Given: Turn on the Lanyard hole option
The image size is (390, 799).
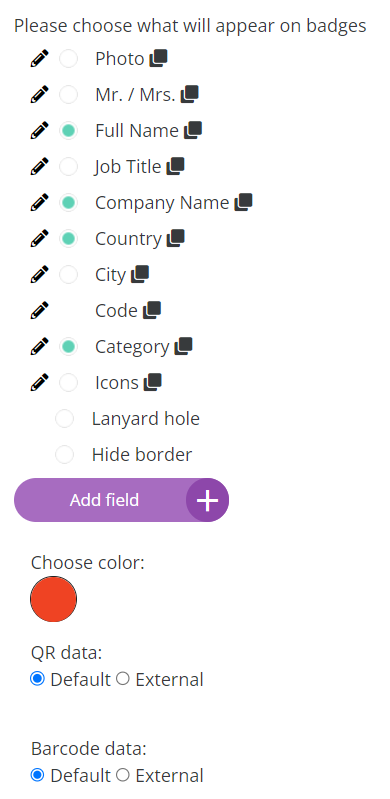Looking at the screenshot, I should click(64, 419).
